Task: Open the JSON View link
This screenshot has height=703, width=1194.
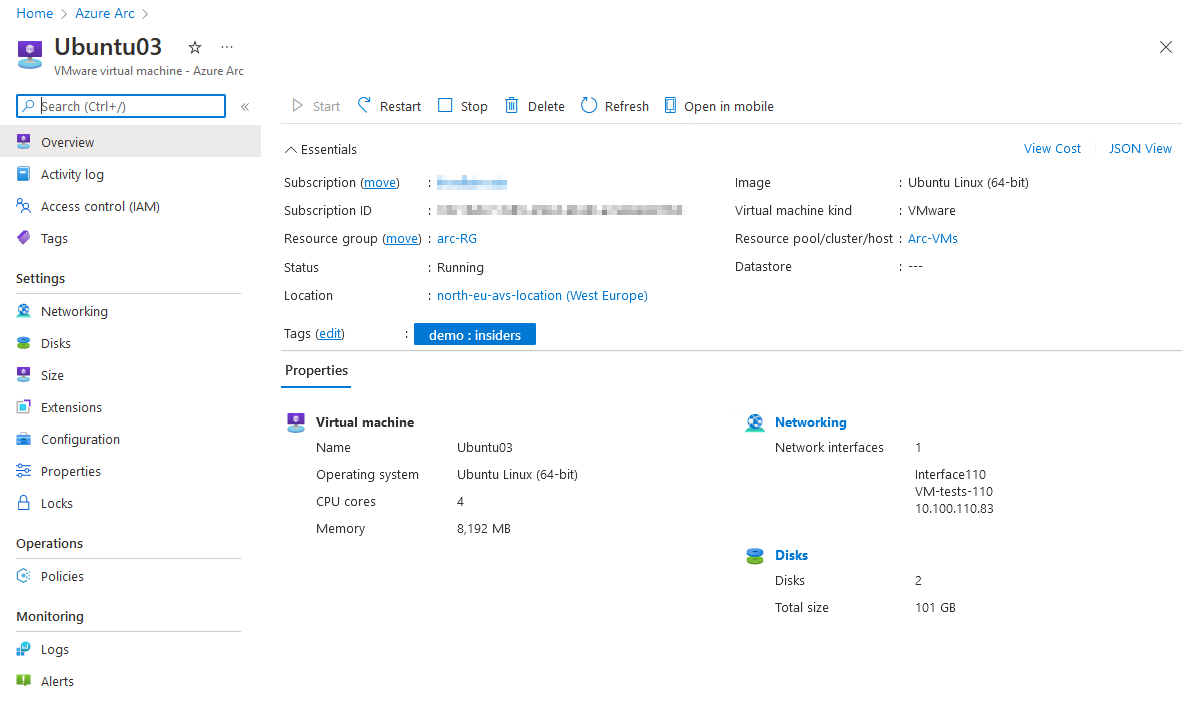Action: point(1140,149)
